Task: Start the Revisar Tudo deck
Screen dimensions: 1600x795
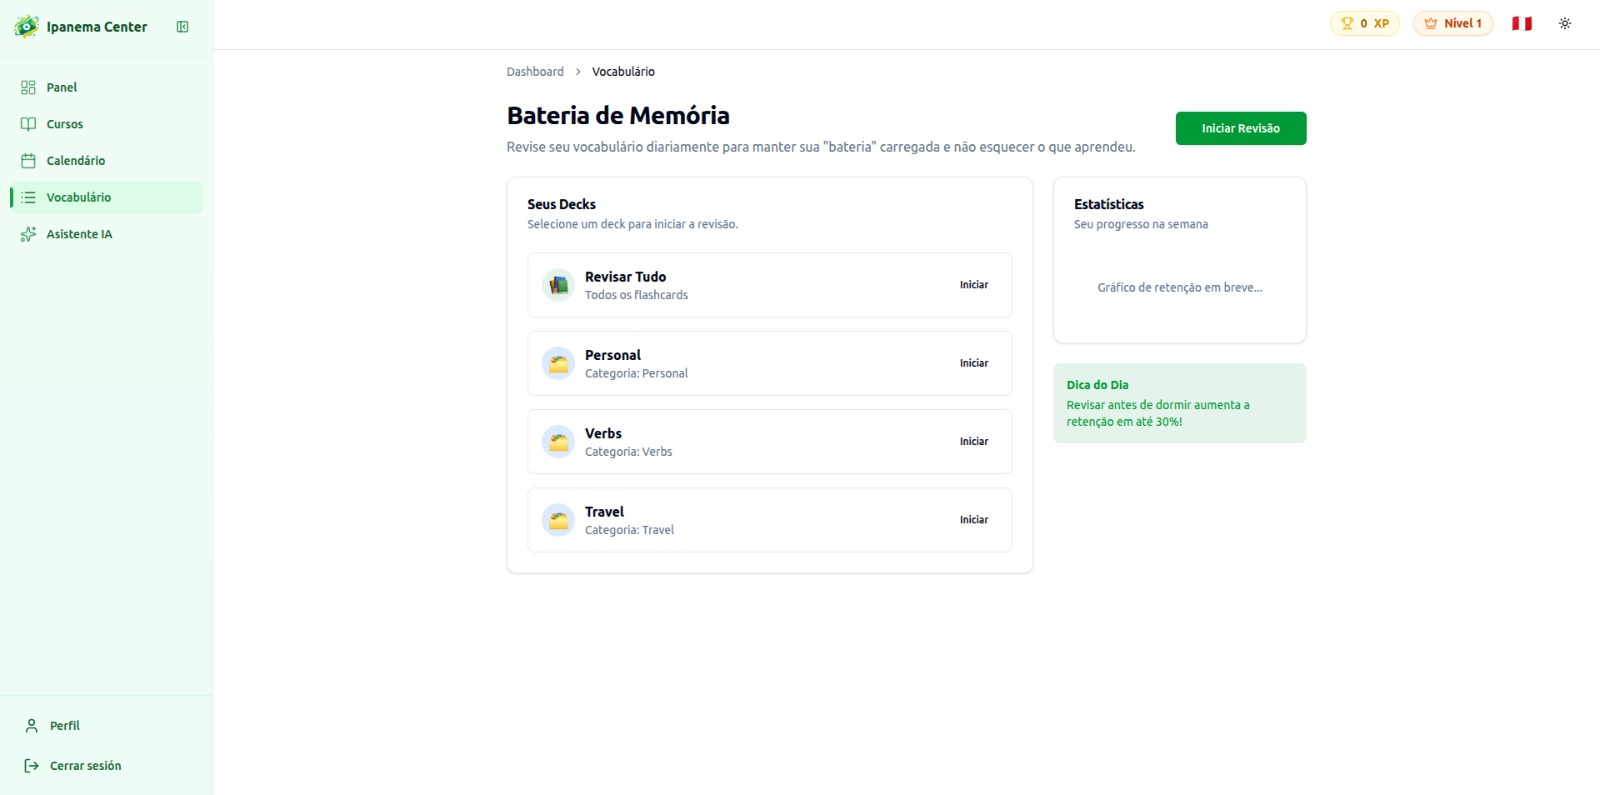Action: pos(973,285)
